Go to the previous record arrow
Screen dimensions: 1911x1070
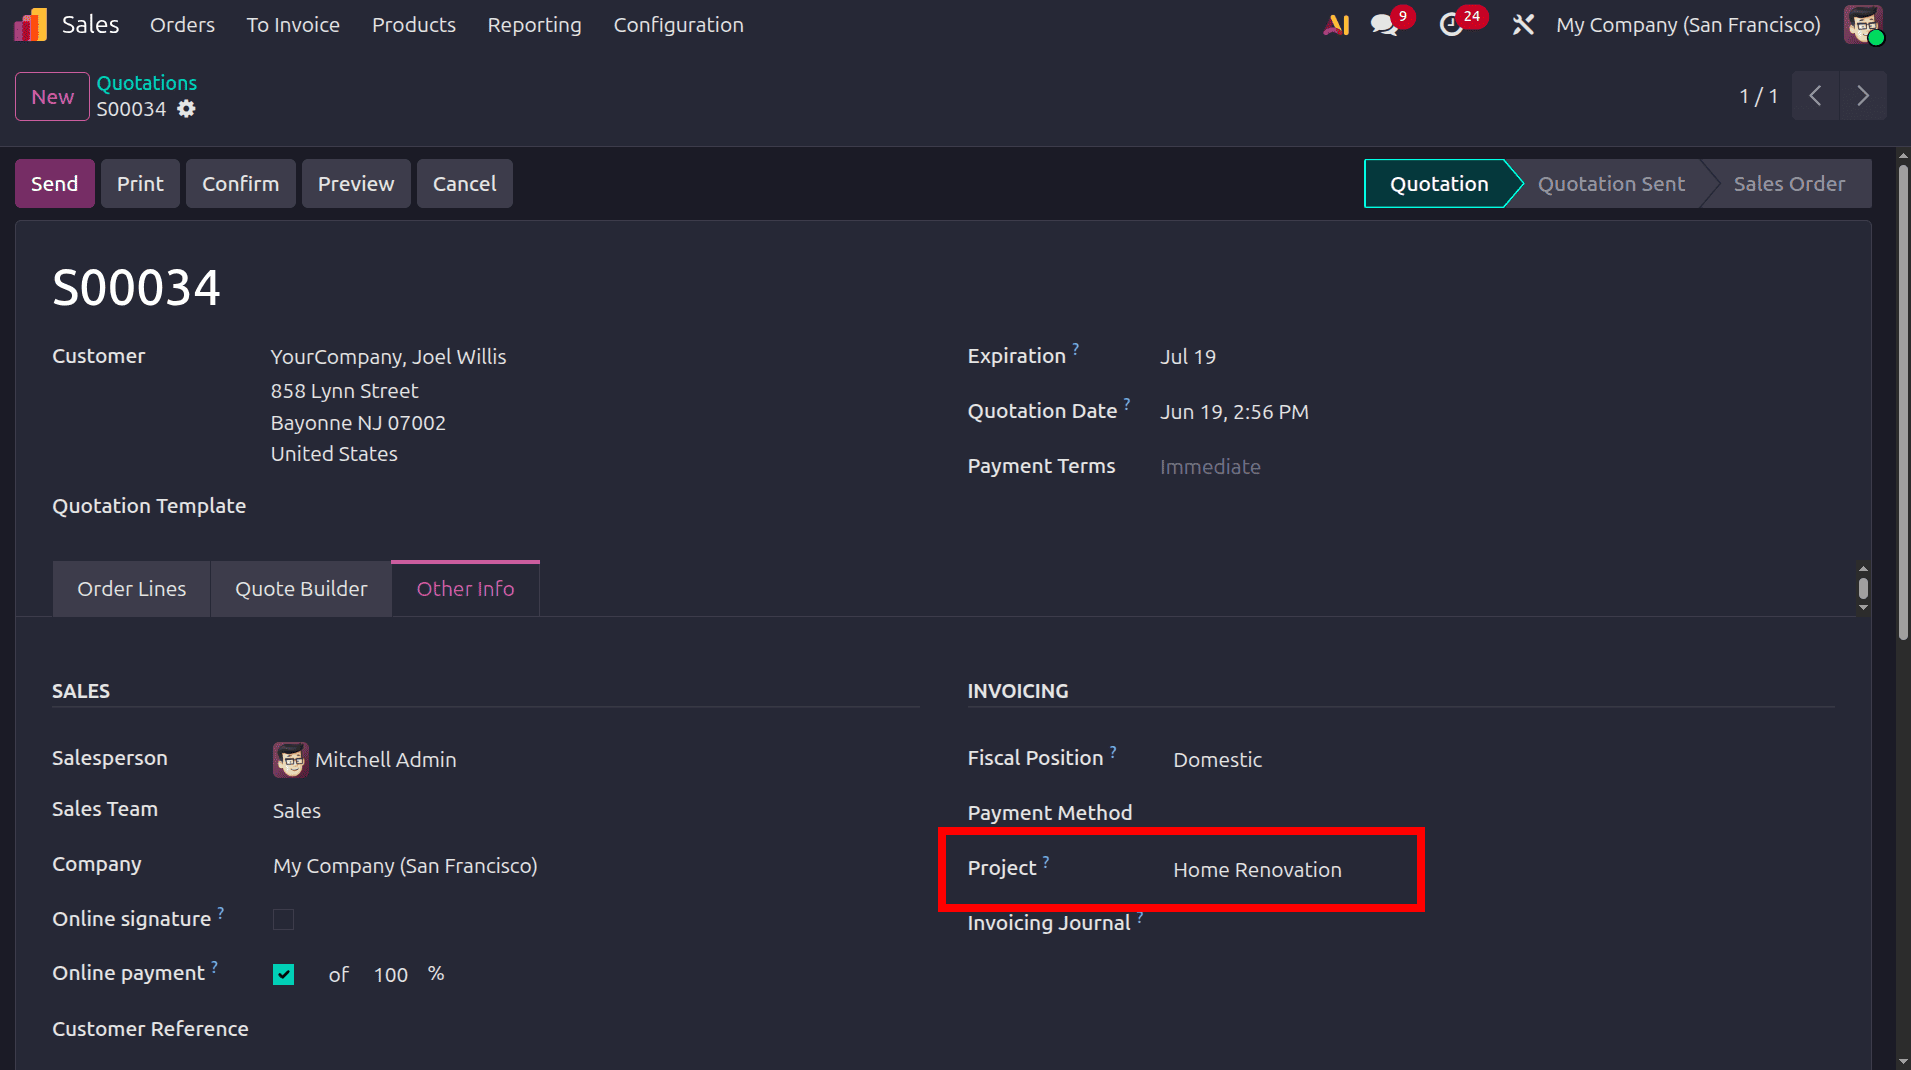click(x=1816, y=96)
